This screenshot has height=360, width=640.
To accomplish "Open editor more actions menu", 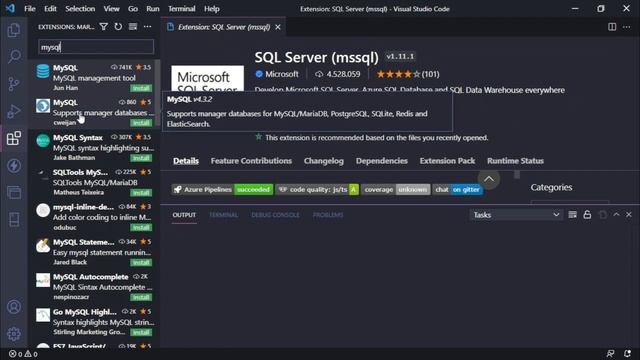I will [627, 27].
